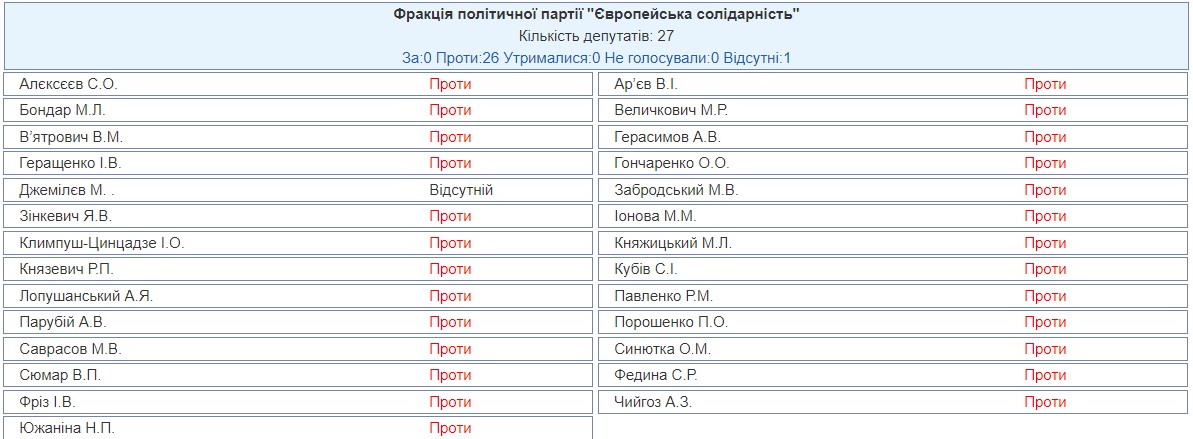This screenshot has width=1193, height=439.
Task: Click the Парубій А.В. row
Action: coord(297,322)
